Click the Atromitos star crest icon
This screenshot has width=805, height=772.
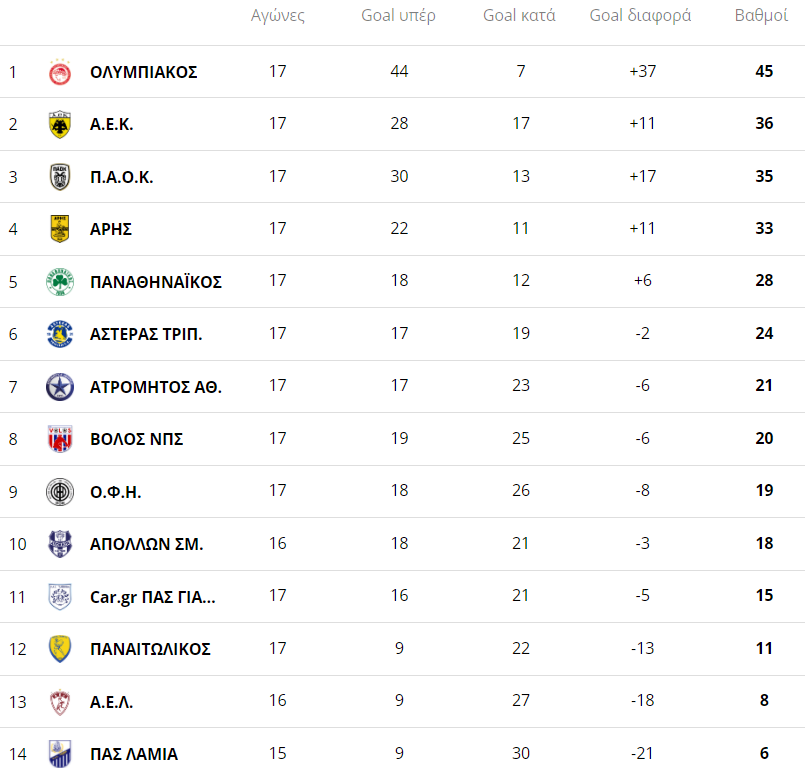(x=60, y=386)
